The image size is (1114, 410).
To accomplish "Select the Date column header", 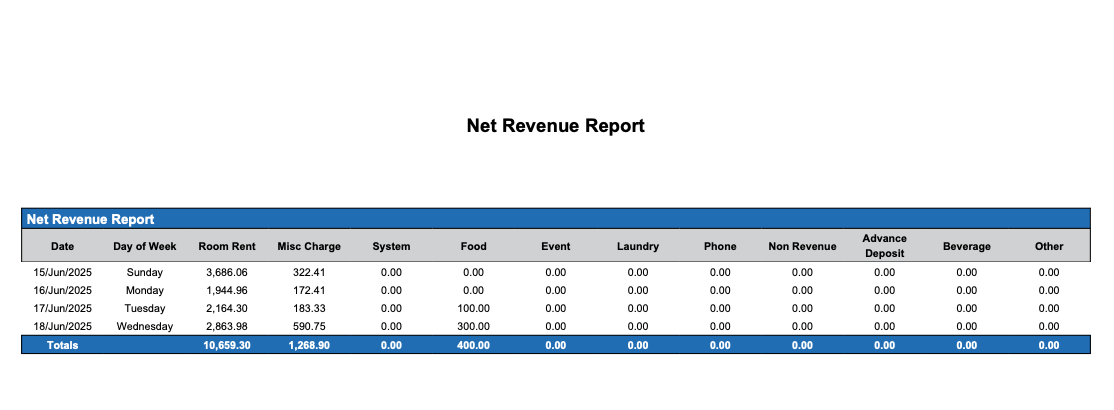I will pyautogui.click(x=62, y=246).
